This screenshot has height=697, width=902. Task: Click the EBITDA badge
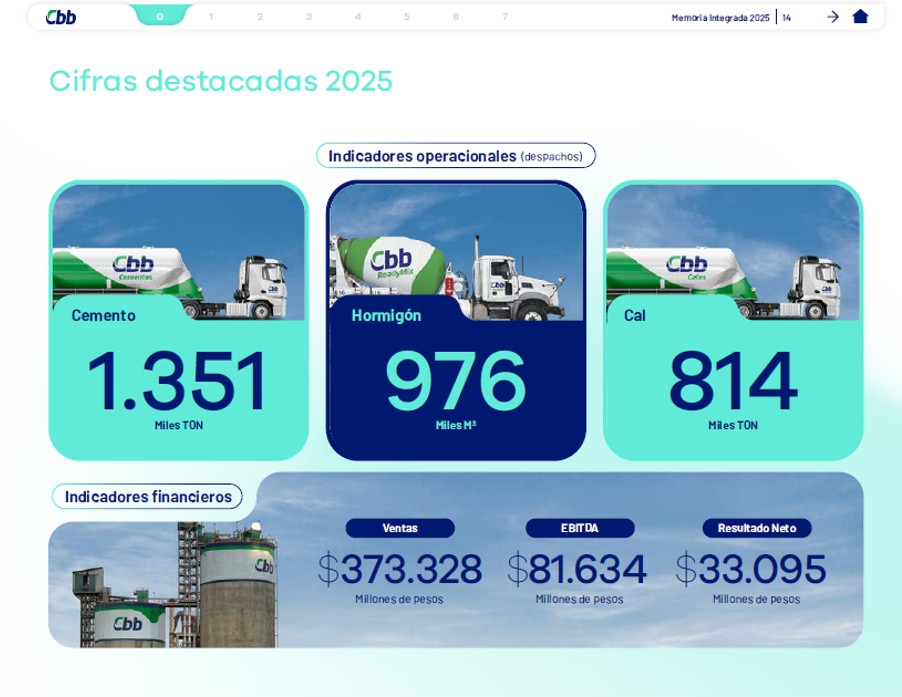(x=580, y=528)
